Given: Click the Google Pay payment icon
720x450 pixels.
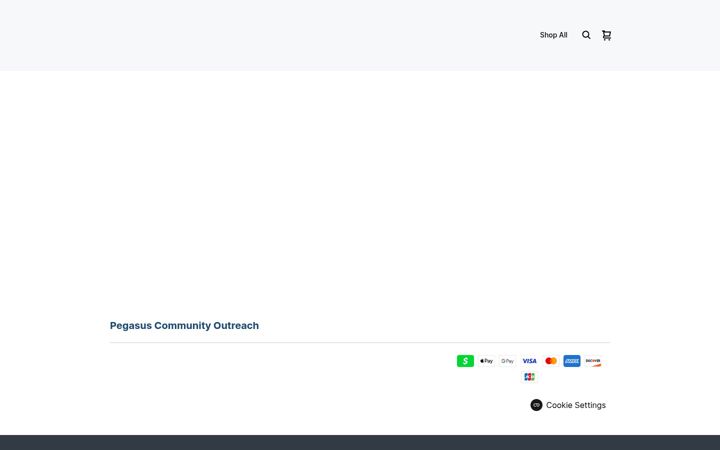Looking at the screenshot, I should pos(508,361).
